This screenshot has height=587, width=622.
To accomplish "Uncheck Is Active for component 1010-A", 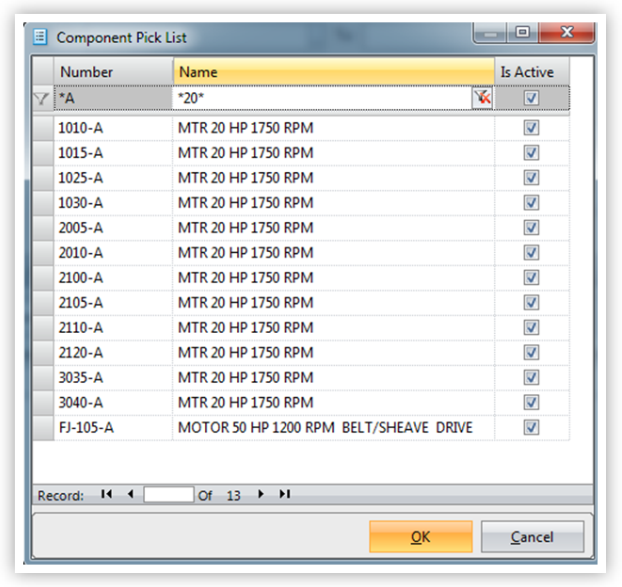I will coord(531,128).
